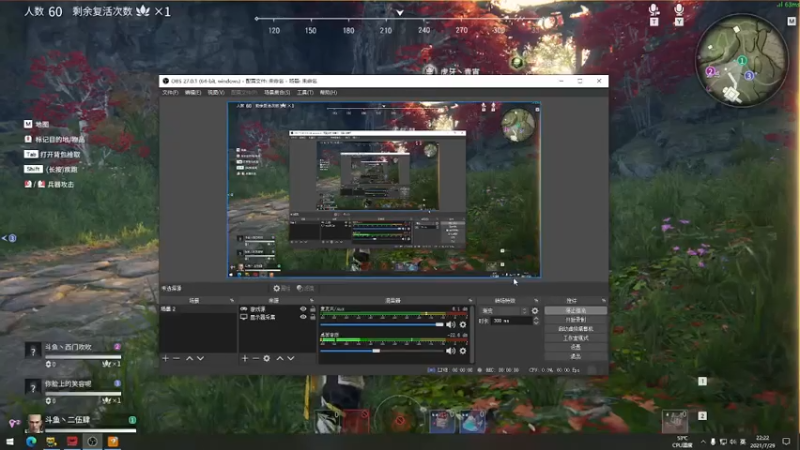Select the 显示器采集 source row
Viewport: 800px width, 450px height.
[278, 317]
